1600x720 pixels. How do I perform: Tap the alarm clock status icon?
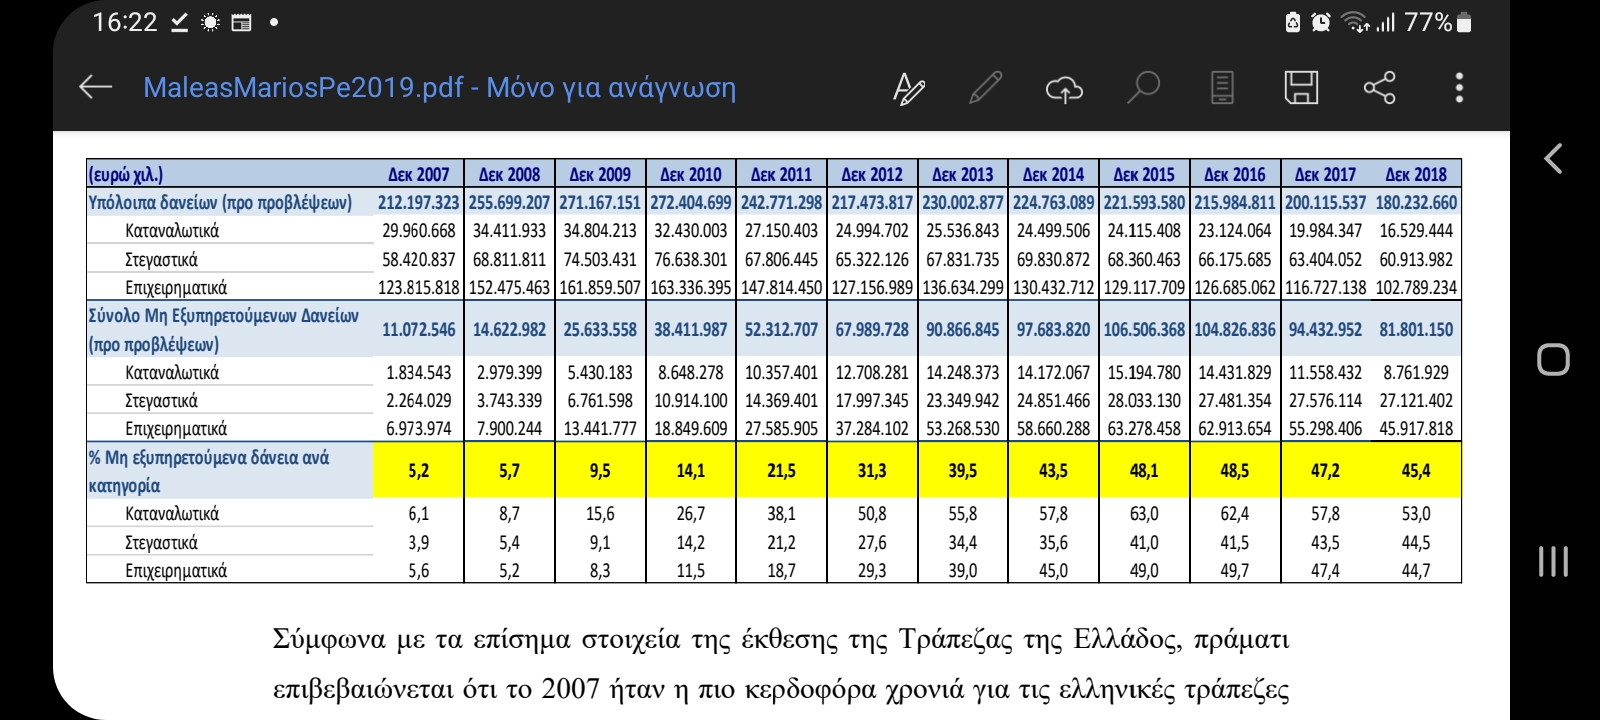pos(1321,22)
